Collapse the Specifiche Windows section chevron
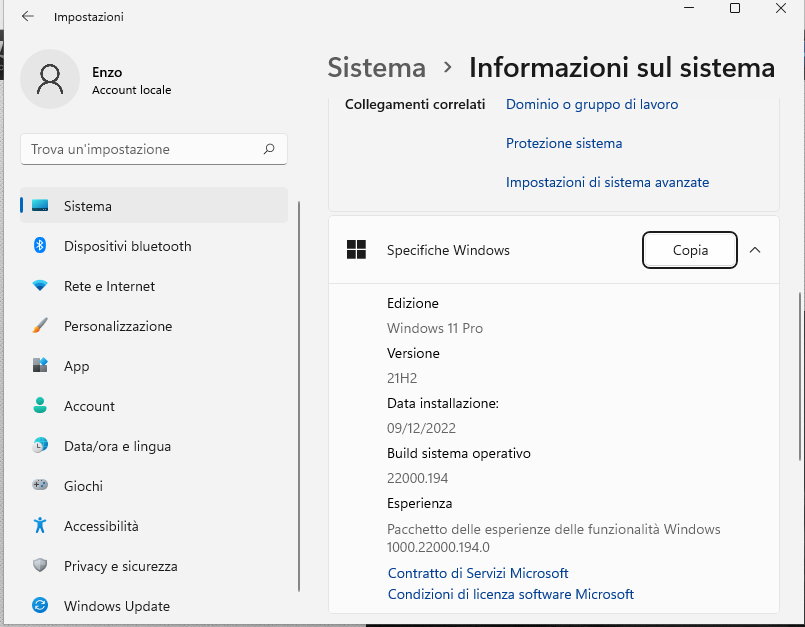This screenshot has width=805, height=627. [755, 250]
